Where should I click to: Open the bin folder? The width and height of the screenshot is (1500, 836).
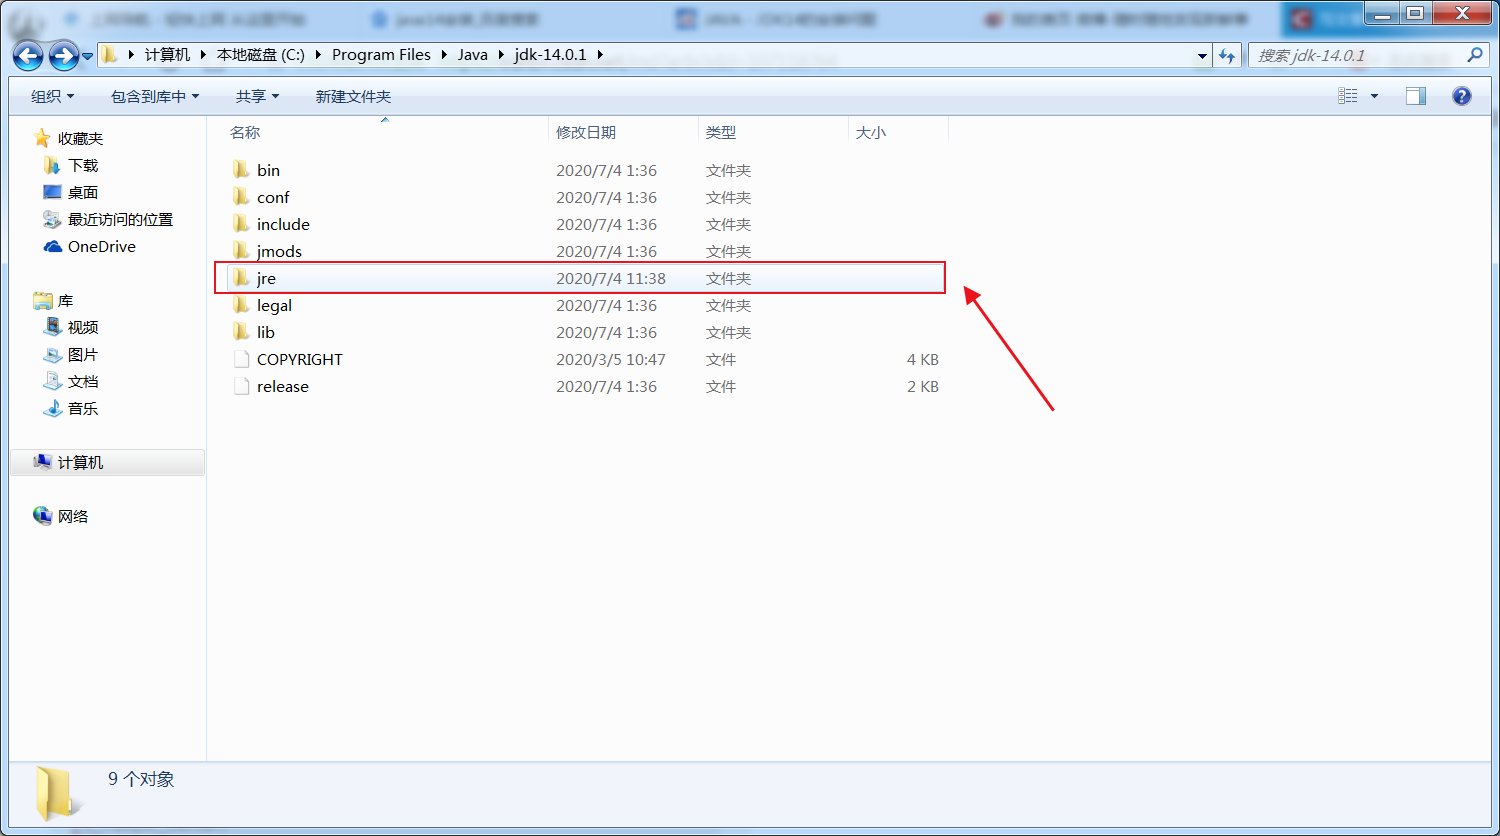click(267, 170)
